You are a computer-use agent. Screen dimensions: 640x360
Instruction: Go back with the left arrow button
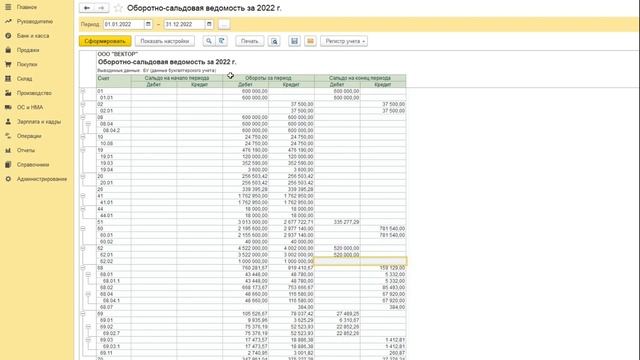pyautogui.click(x=87, y=8)
